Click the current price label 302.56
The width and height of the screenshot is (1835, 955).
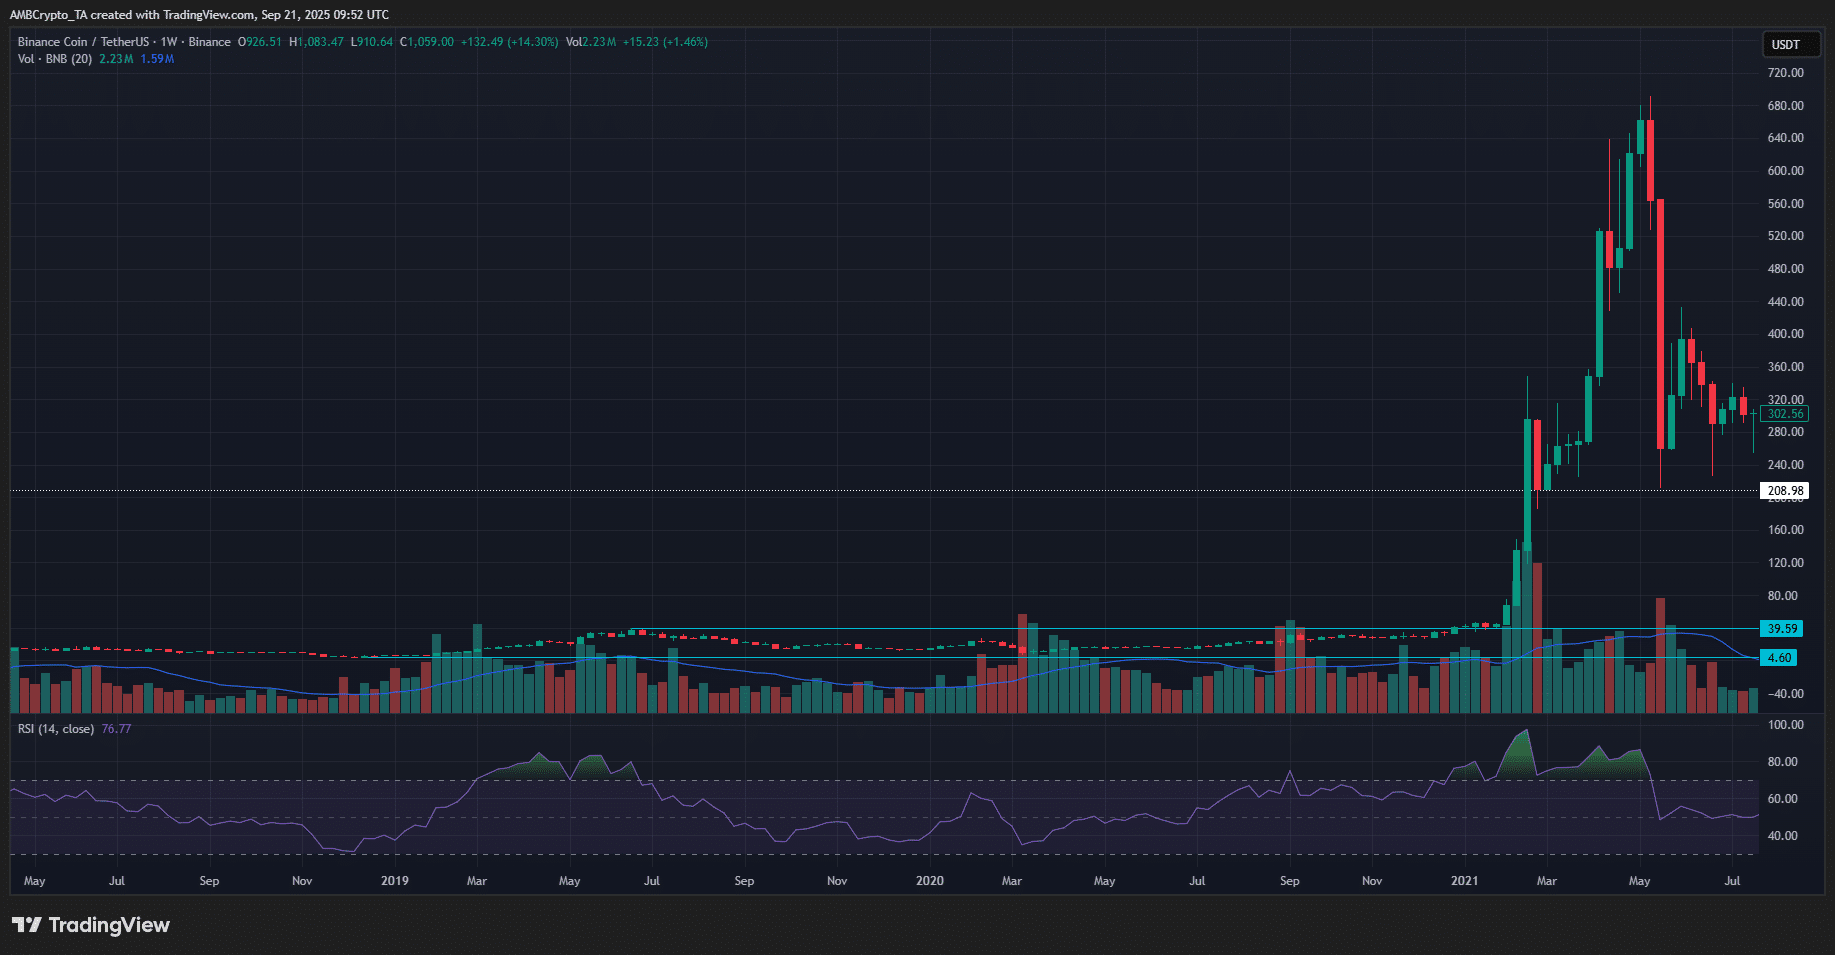click(x=1785, y=414)
